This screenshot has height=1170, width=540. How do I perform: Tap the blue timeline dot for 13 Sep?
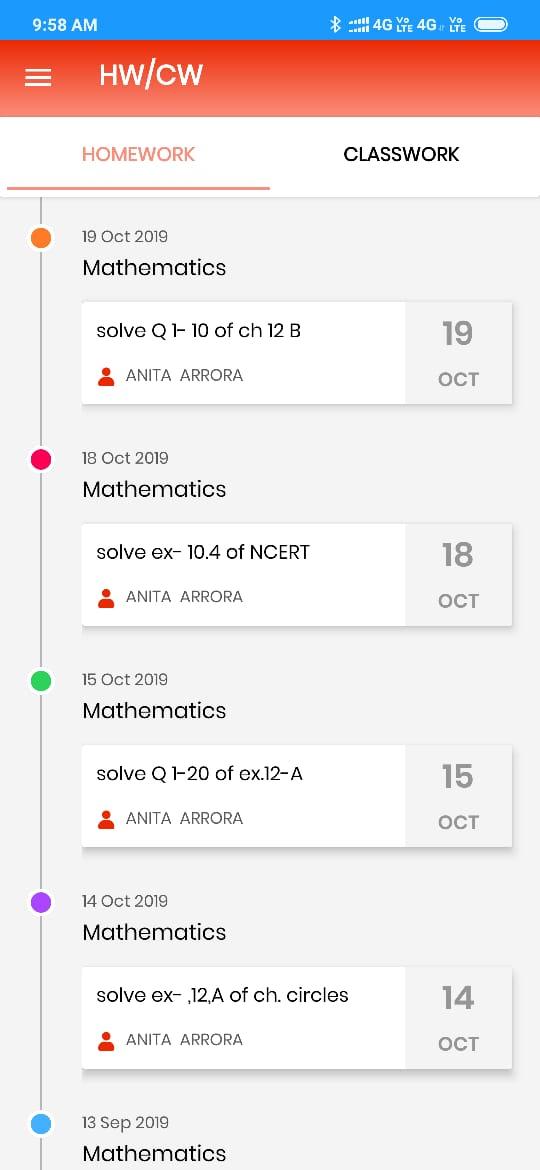pyautogui.click(x=41, y=1124)
